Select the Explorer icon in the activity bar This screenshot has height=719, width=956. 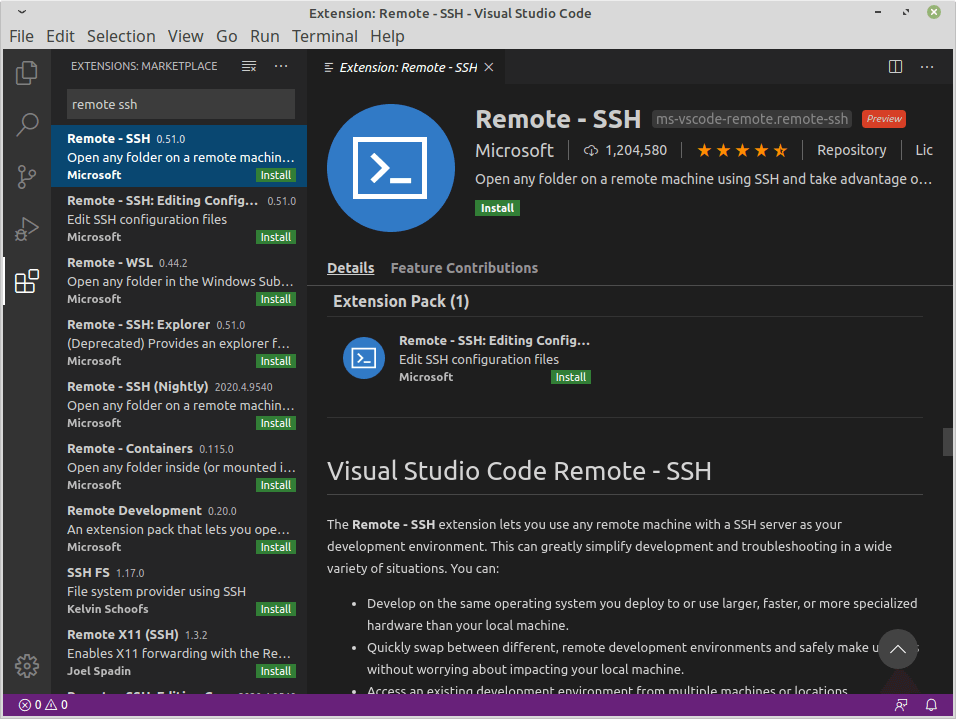27,72
